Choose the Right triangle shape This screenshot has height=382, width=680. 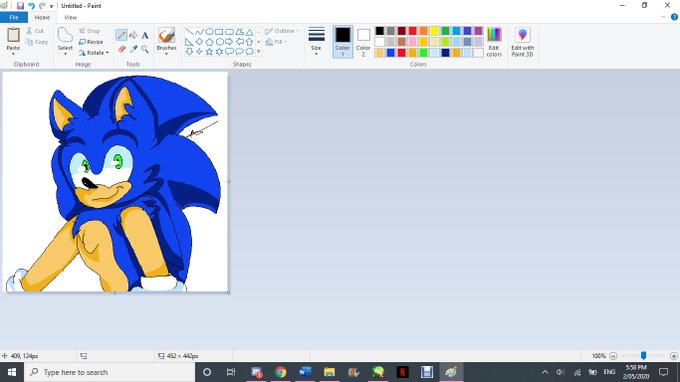click(x=190, y=42)
